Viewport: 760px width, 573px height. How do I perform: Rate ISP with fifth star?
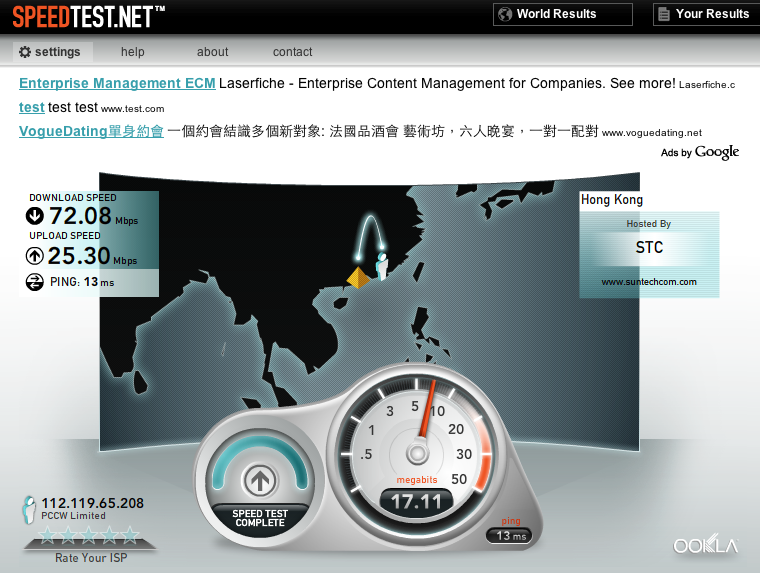[x=130, y=535]
